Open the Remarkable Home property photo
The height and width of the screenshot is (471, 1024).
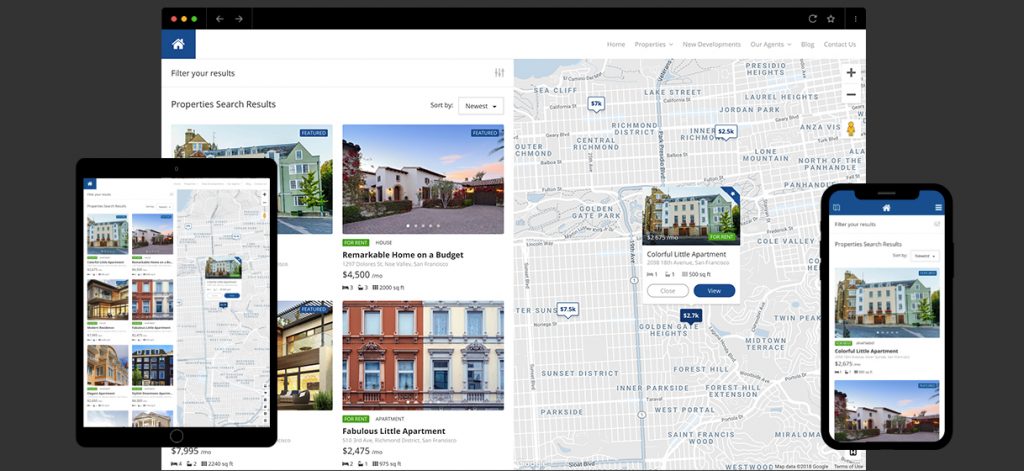423,179
